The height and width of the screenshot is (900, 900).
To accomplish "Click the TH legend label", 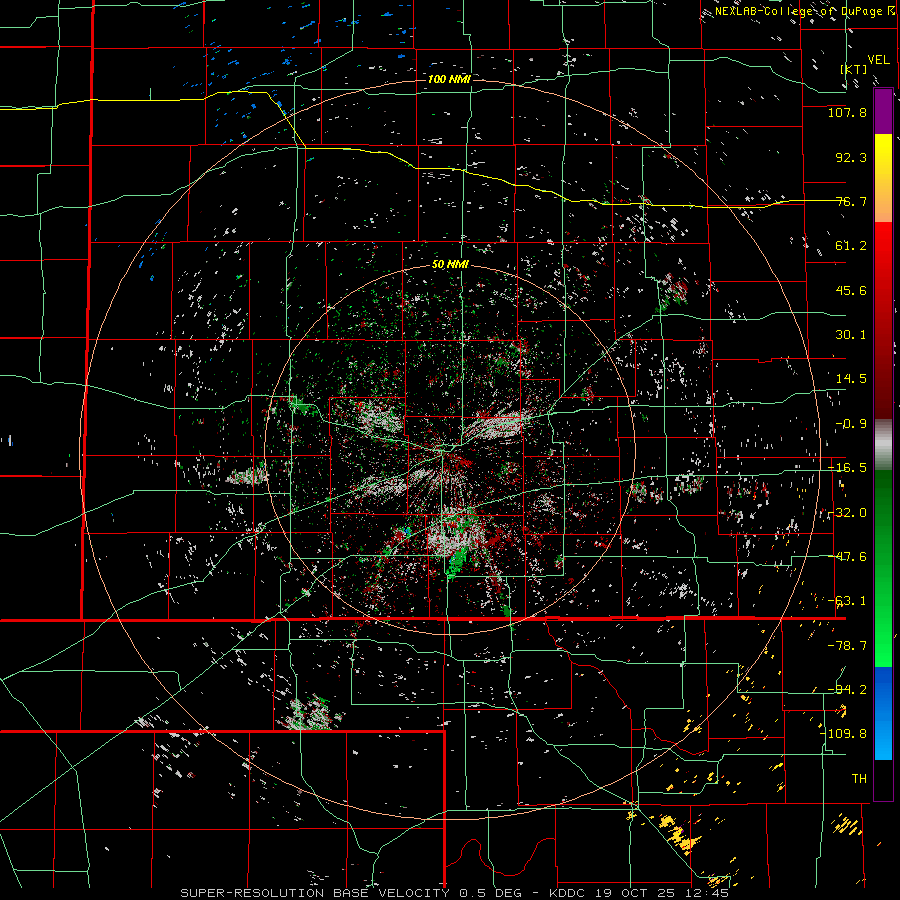I will coord(859,778).
